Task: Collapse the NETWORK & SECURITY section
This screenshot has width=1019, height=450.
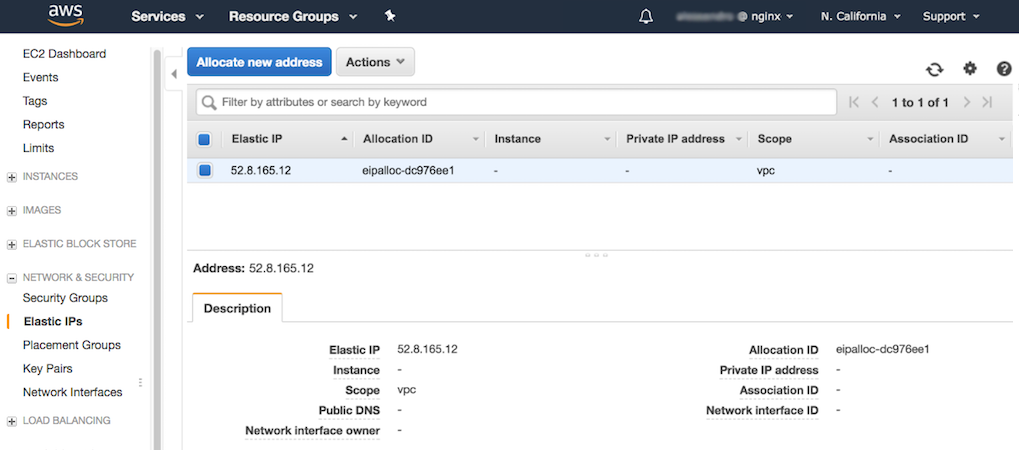Action: [x=12, y=278]
